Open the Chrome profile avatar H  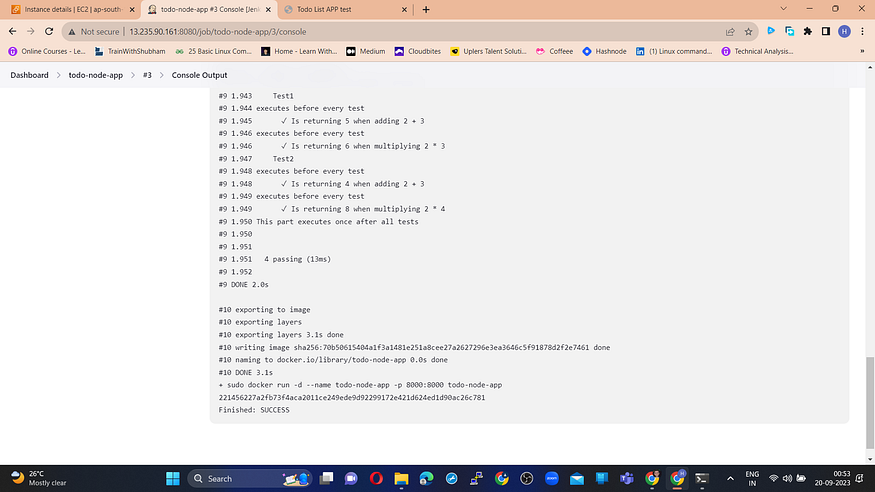(844, 31)
